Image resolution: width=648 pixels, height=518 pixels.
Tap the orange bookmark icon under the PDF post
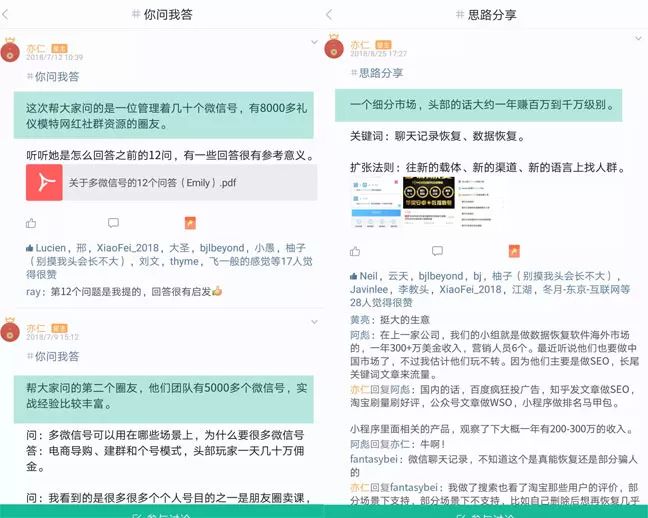click(x=191, y=223)
